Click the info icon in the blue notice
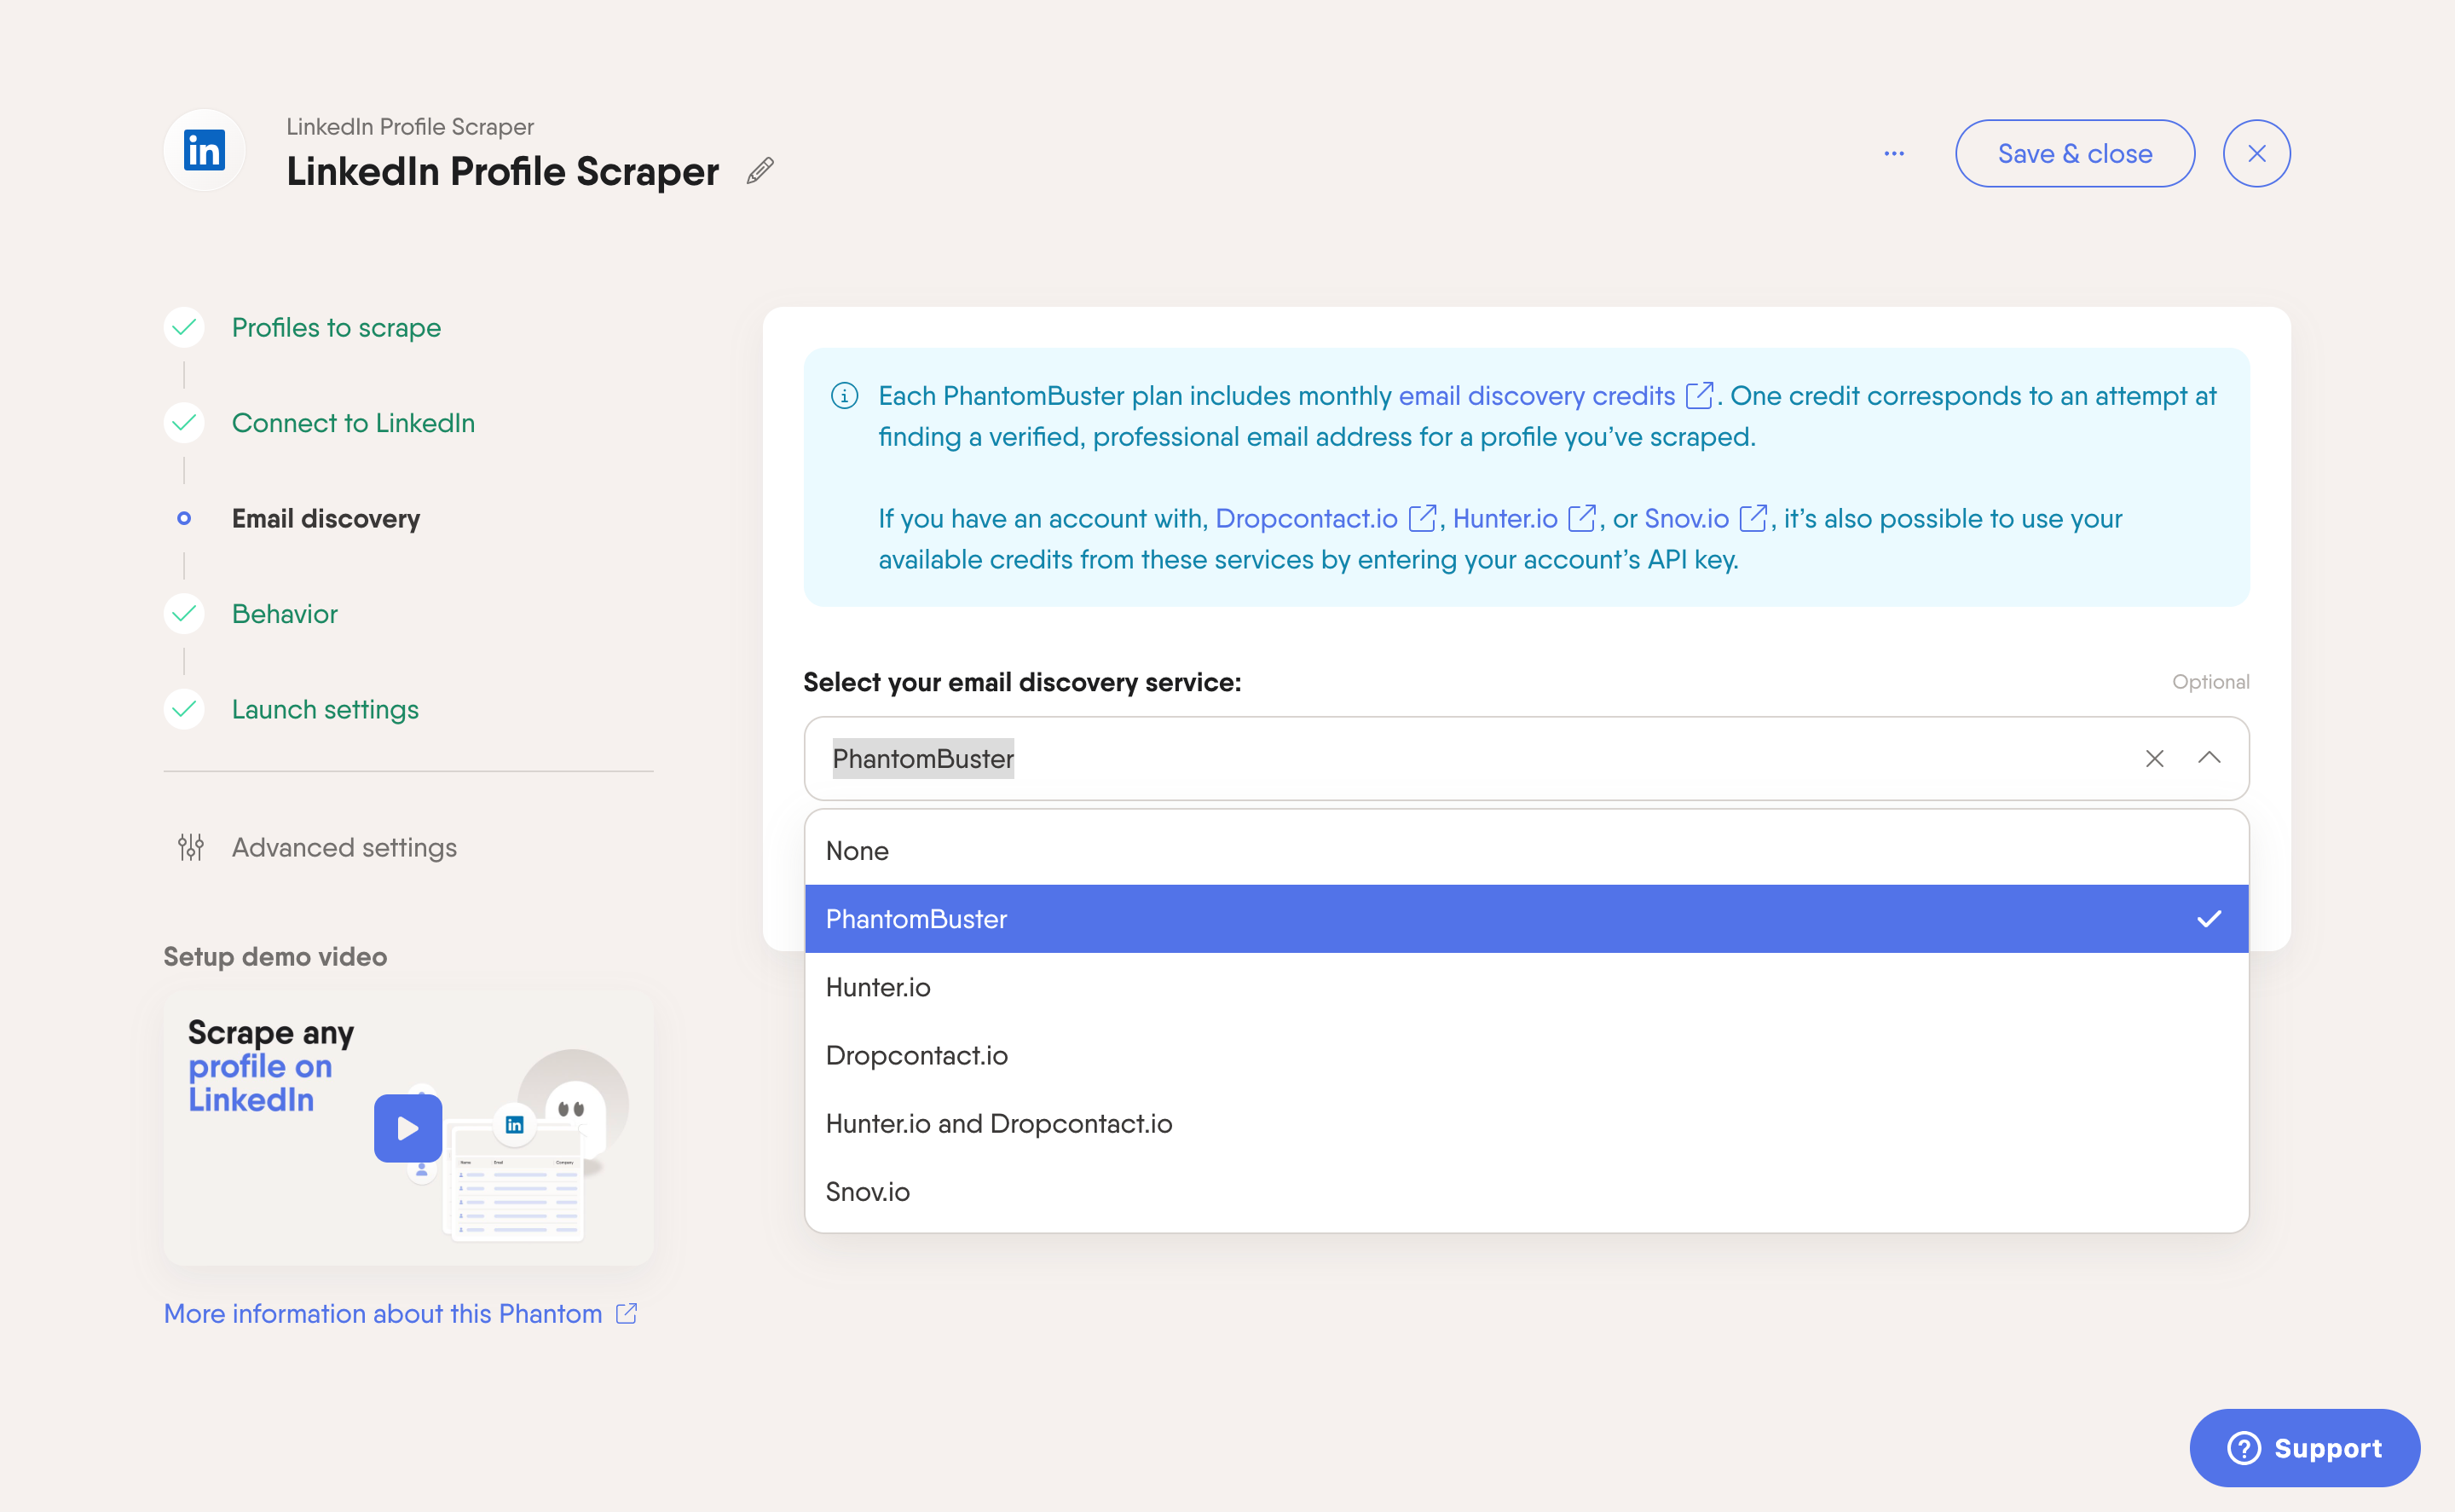2455x1512 pixels. click(x=844, y=396)
